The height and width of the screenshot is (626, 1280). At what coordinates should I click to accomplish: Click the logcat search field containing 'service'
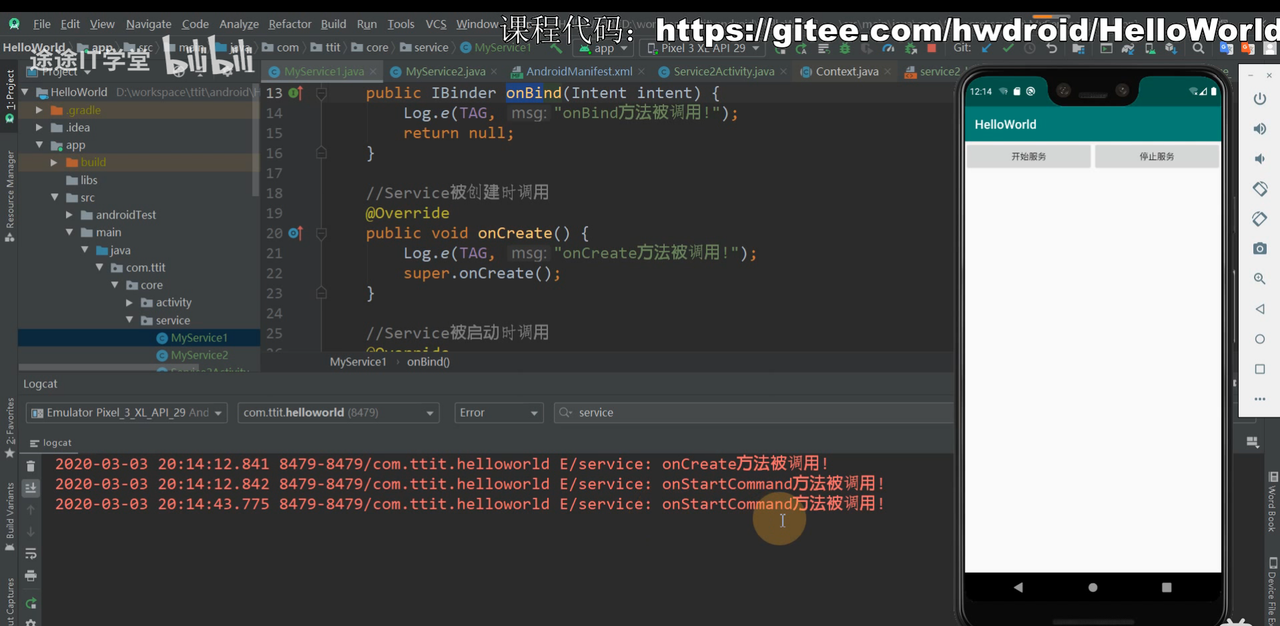pos(750,412)
